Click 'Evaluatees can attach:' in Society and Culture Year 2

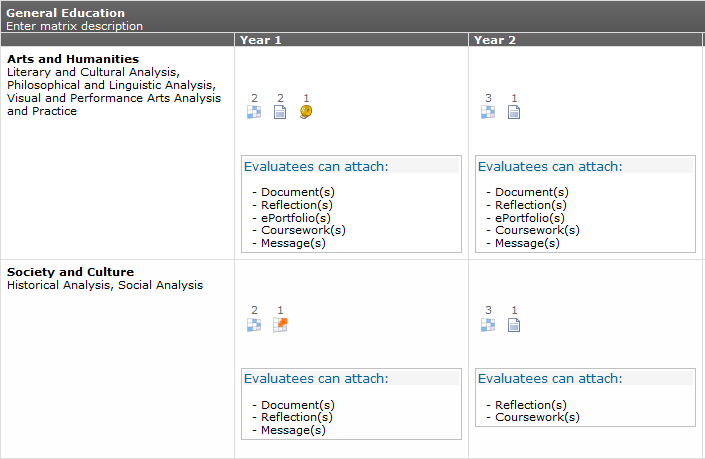[x=550, y=379]
